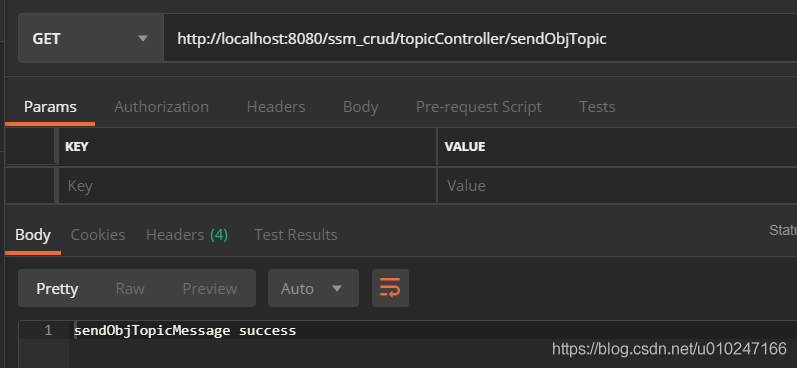Click the Key parameter input field
The width and height of the screenshot is (797, 368).
coord(248,186)
